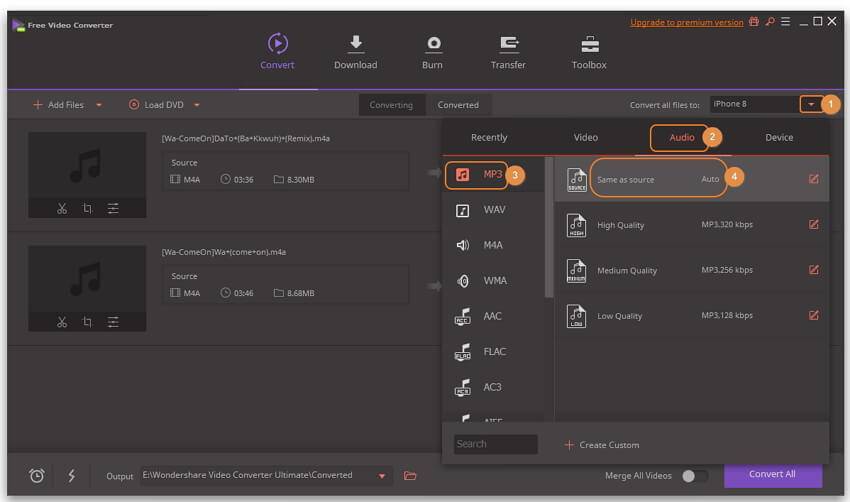Switch to the Audio format tab
This screenshot has width=850, height=502.
pos(681,138)
